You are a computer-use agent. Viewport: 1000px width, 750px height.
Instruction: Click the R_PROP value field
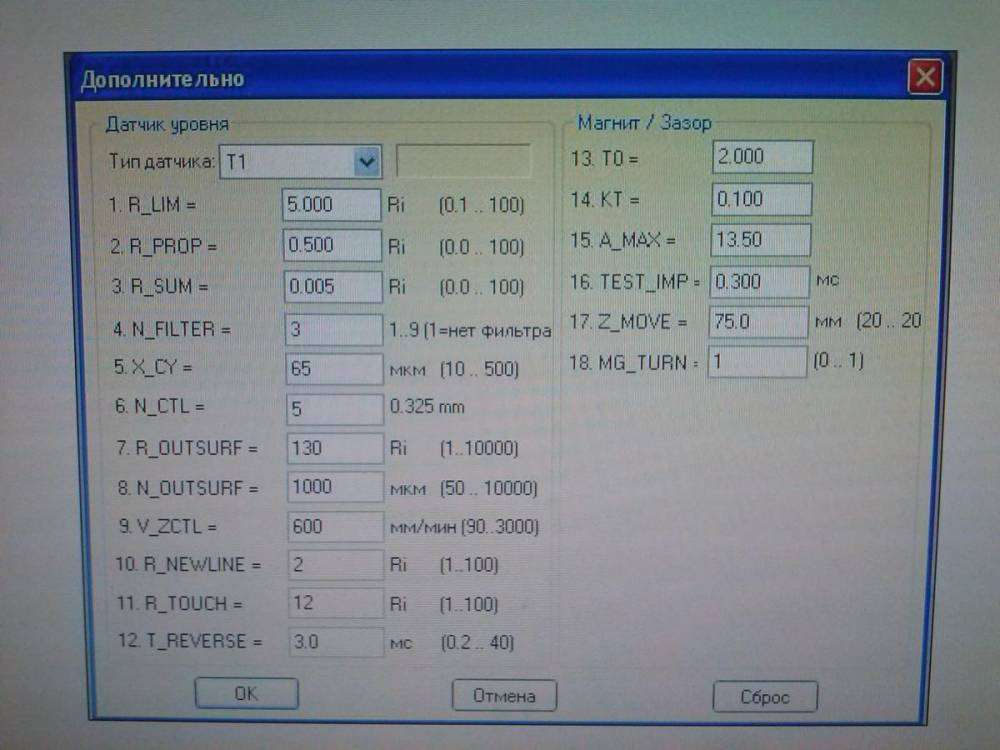pyautogui.click(x=332, y=245)
